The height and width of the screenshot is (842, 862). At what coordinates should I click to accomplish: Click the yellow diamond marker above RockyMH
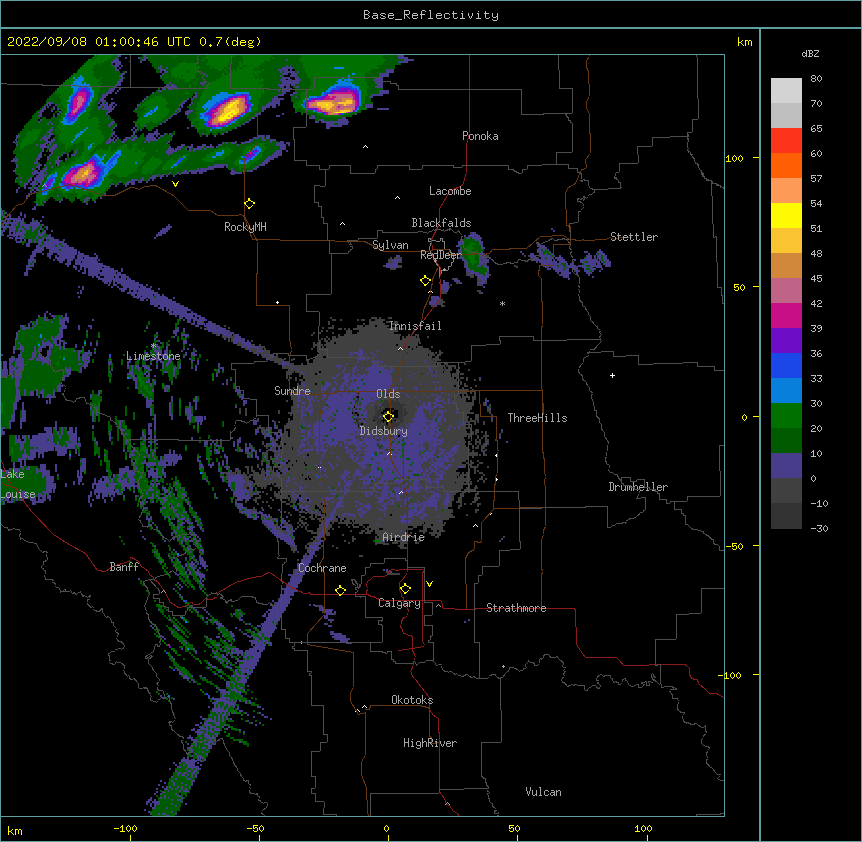tap(250, 204)
